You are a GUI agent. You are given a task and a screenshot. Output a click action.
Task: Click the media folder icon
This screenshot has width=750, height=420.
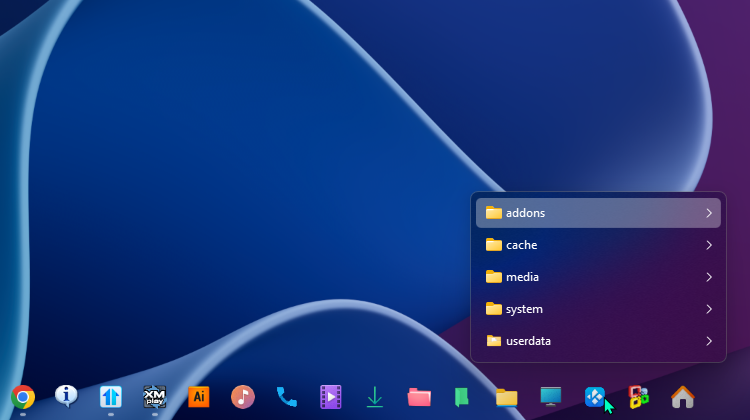[494, 276]
